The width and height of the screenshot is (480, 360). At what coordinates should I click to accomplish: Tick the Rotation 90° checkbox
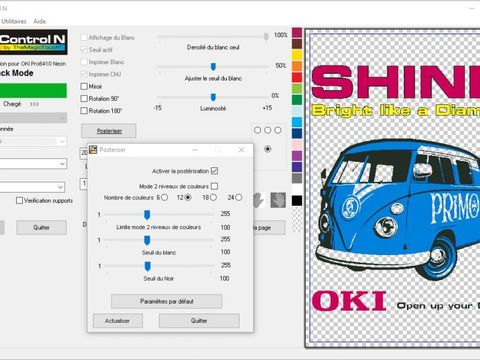(84, 99)
